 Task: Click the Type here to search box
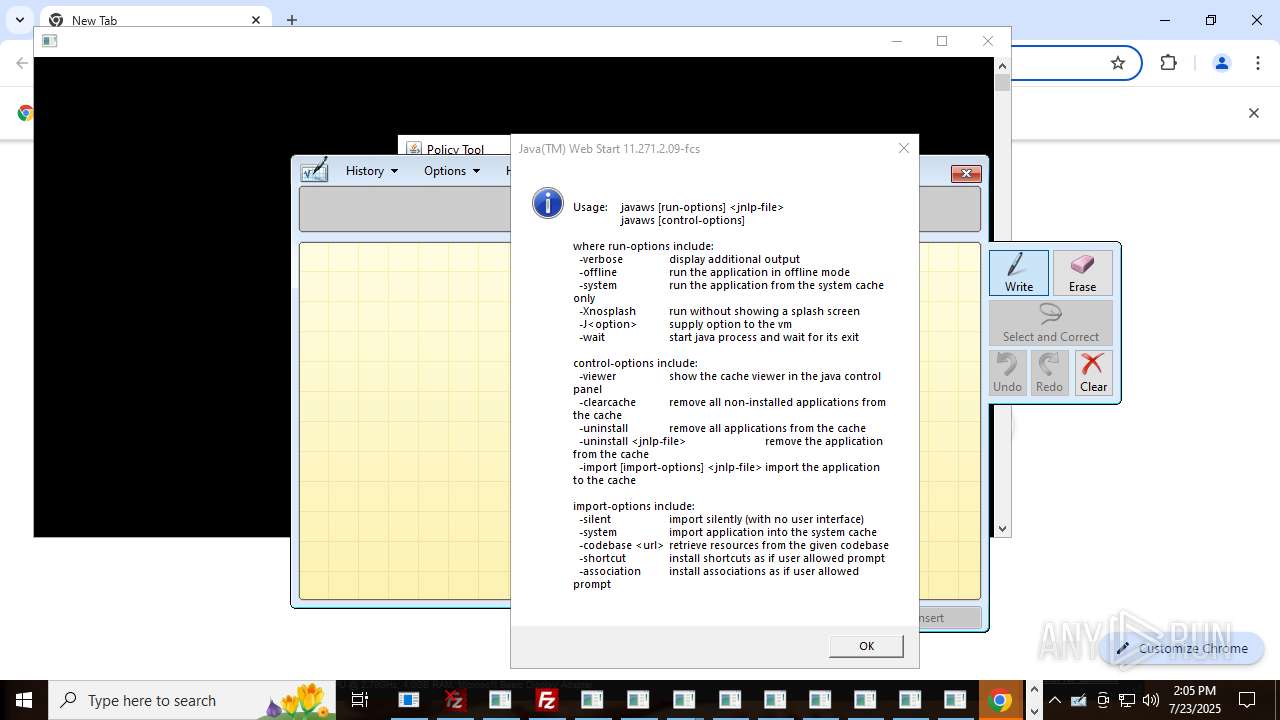tap(192, 700)
